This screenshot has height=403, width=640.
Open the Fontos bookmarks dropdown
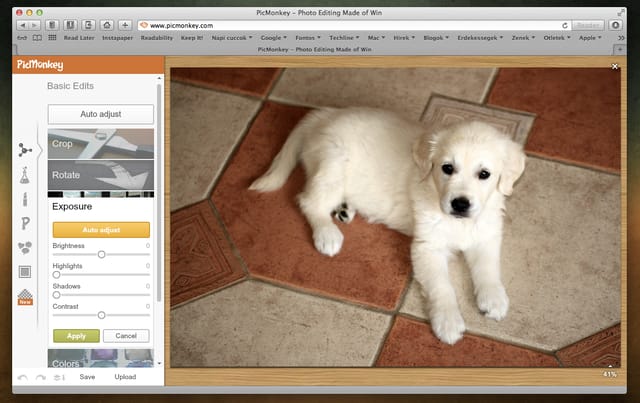308,38
